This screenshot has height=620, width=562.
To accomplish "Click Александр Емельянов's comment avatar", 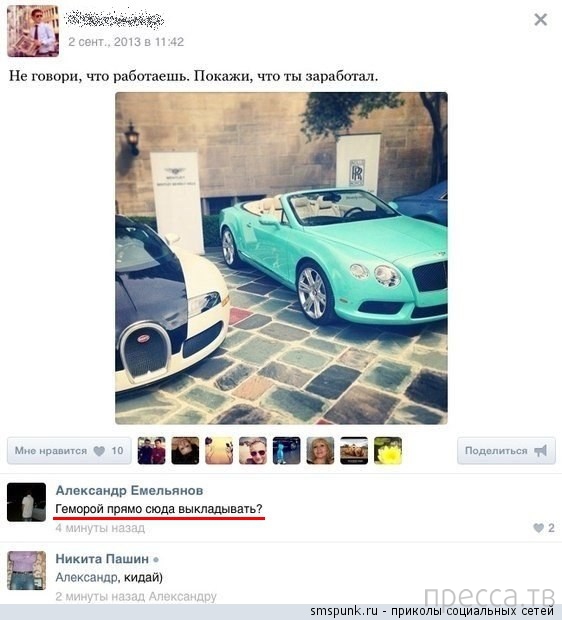I will (26, 502).
